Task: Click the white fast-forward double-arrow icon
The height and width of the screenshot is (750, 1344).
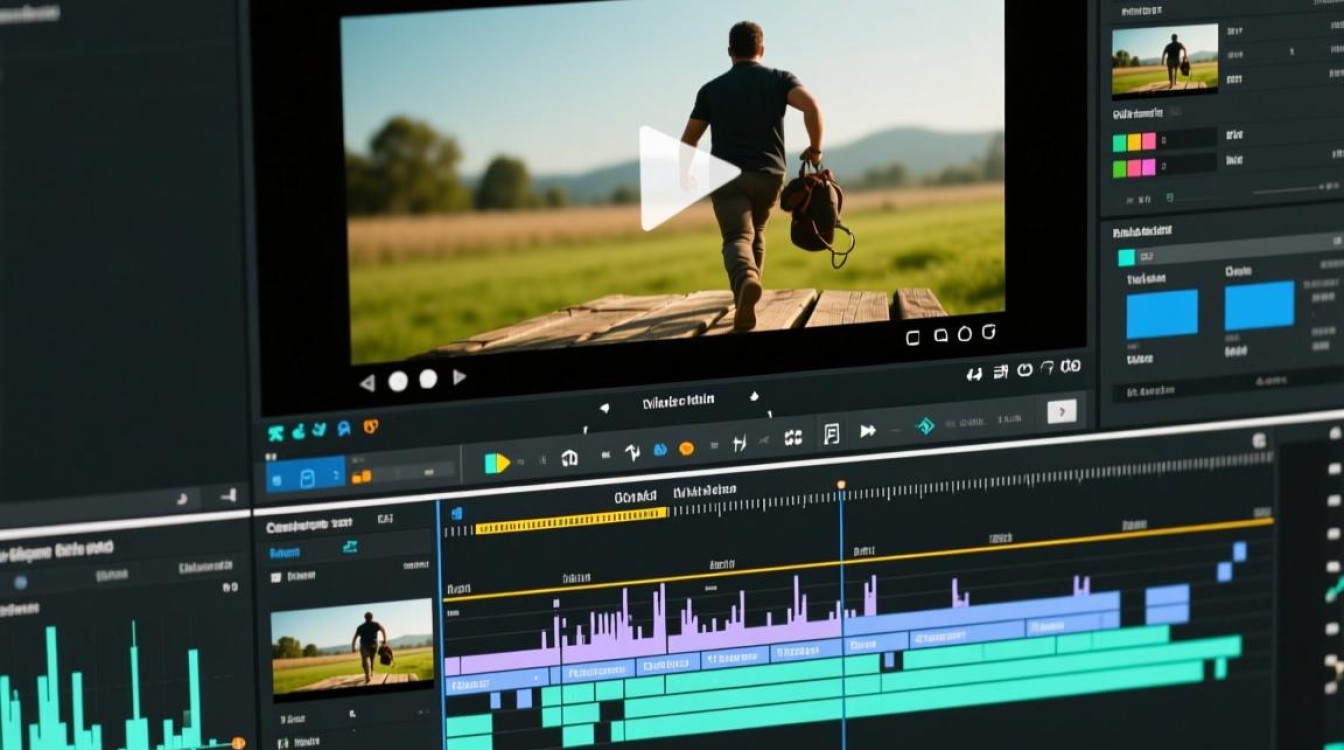Action: (x=868, y=431)
